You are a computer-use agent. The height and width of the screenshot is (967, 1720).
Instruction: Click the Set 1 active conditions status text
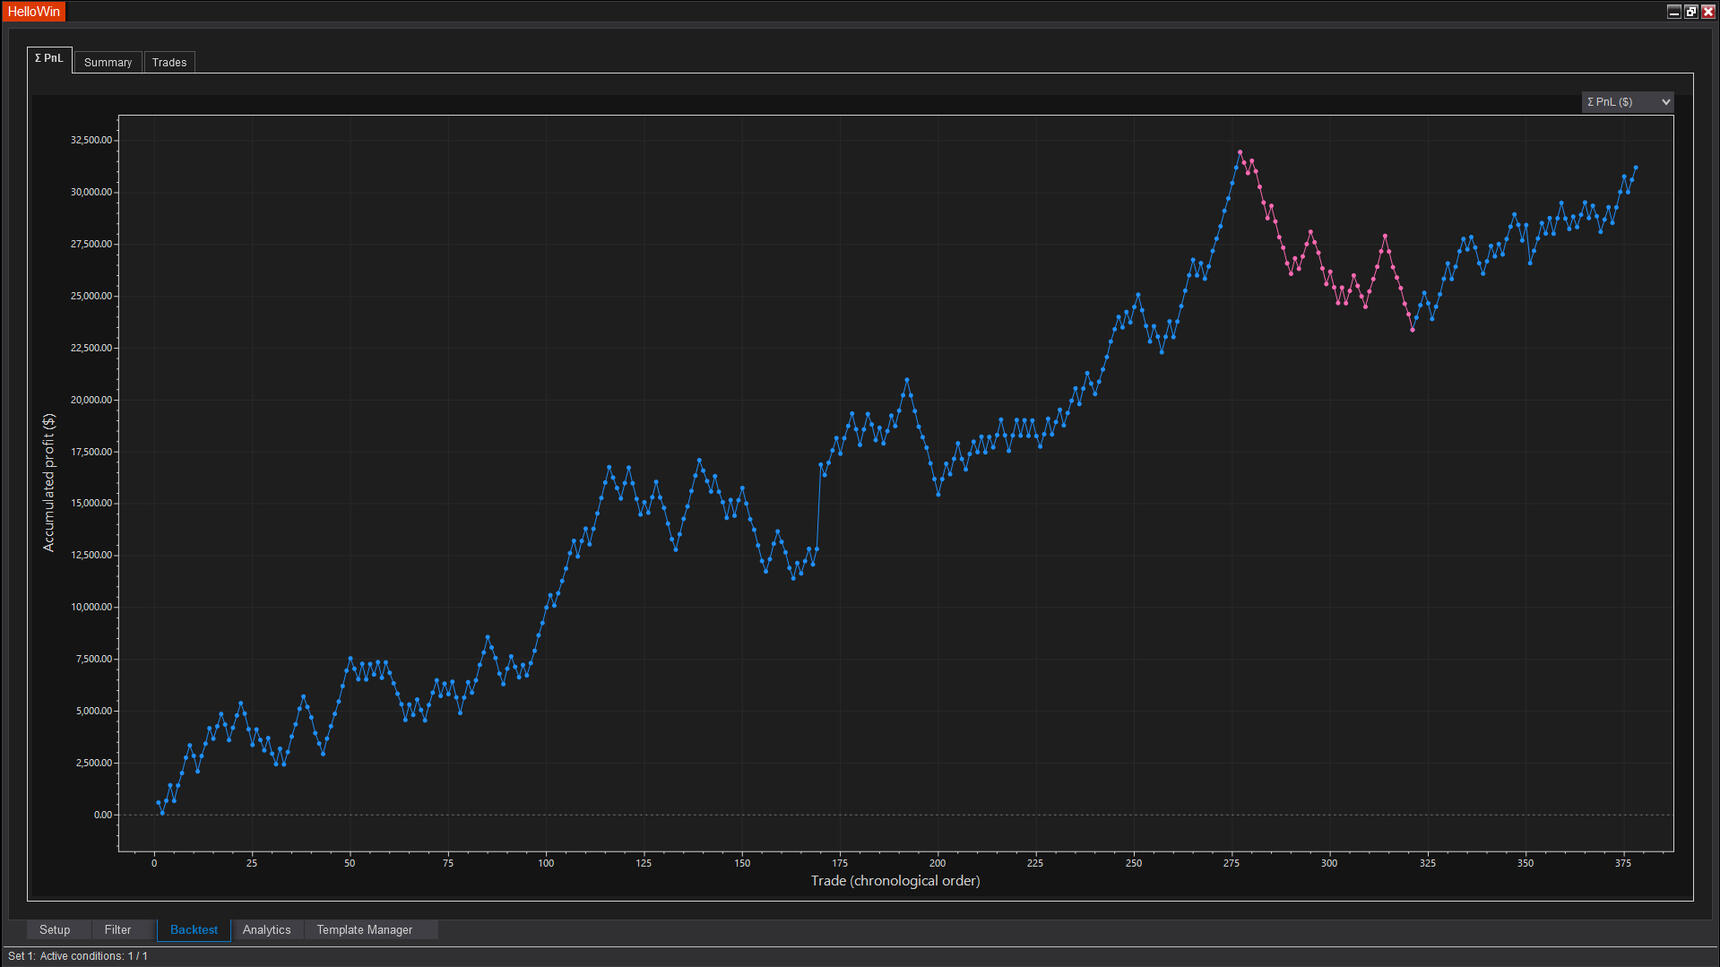(x=78, y=956)
